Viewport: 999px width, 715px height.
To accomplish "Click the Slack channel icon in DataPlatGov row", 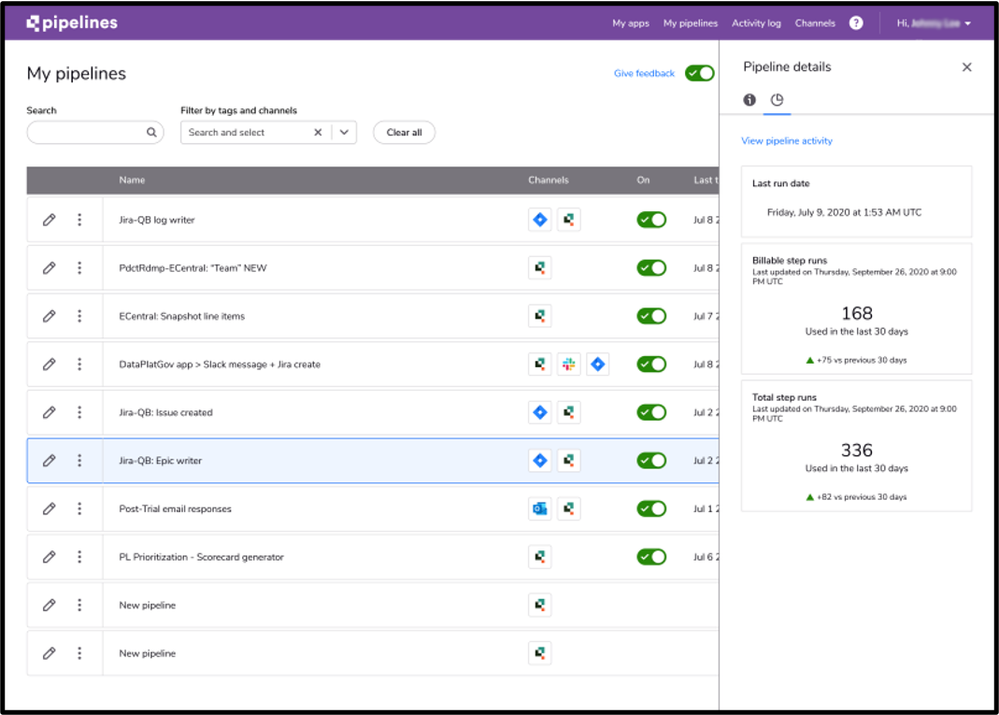I will [569, 365].
